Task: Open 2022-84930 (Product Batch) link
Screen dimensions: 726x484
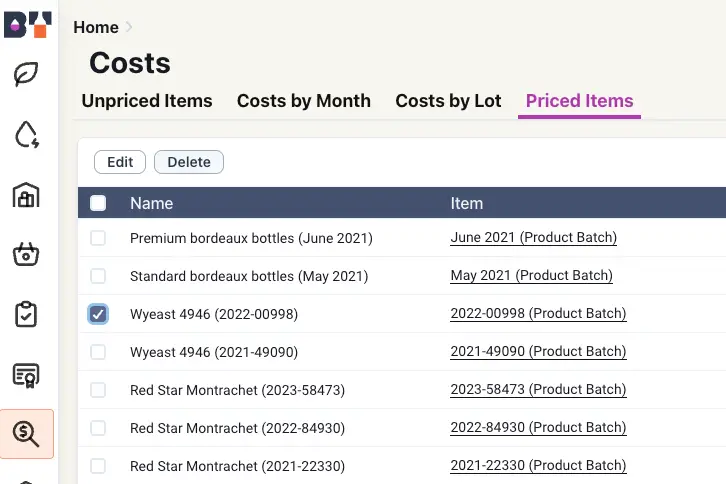Action: 538,427
